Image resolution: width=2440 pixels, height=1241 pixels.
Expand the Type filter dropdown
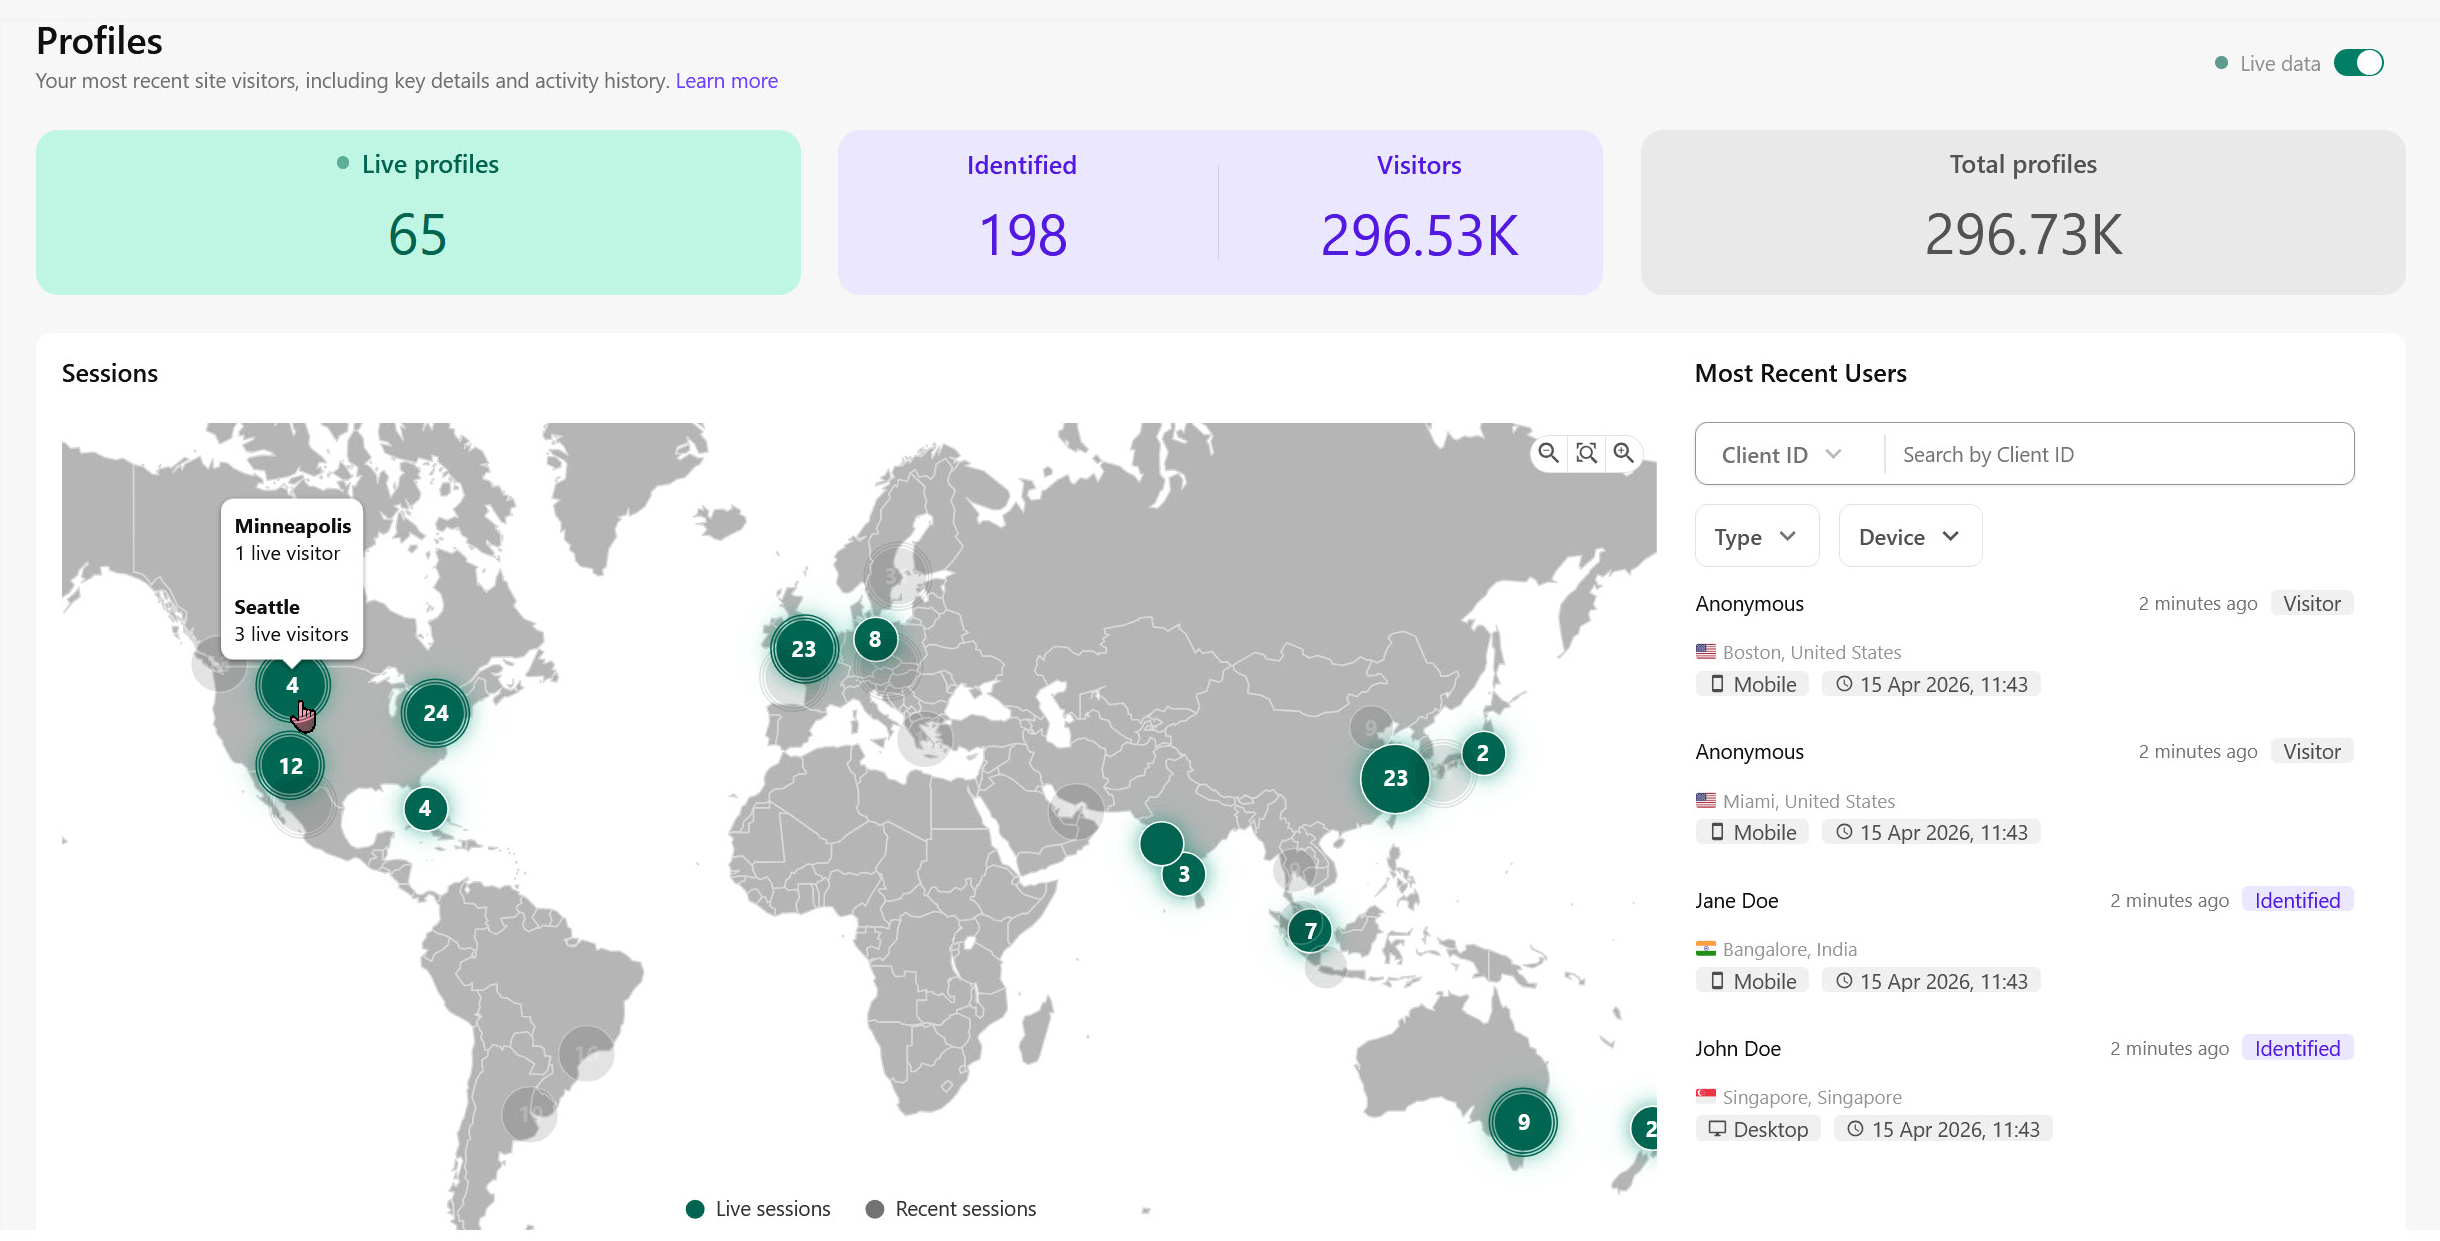[x=1756, y=537]
